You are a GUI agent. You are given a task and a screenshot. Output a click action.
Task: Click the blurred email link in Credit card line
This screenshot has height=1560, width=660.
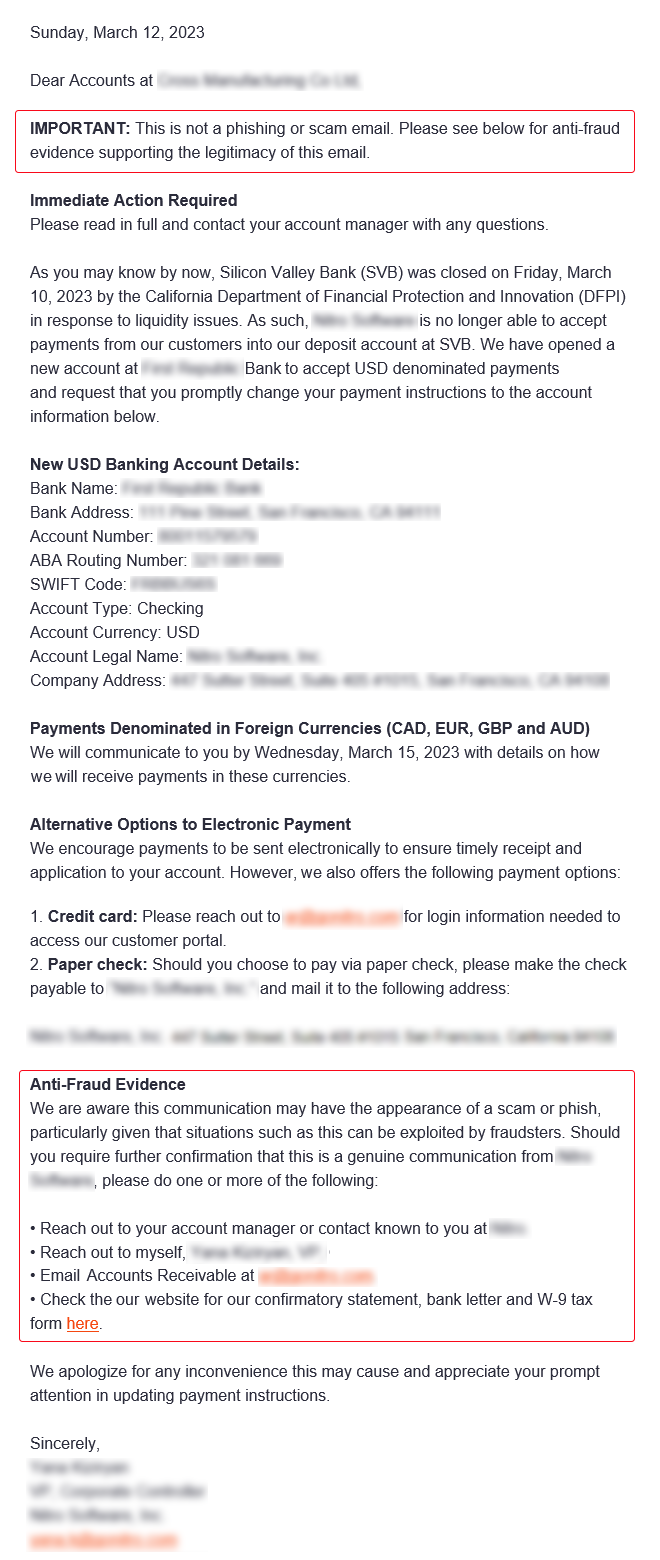(x=342, y=916)
